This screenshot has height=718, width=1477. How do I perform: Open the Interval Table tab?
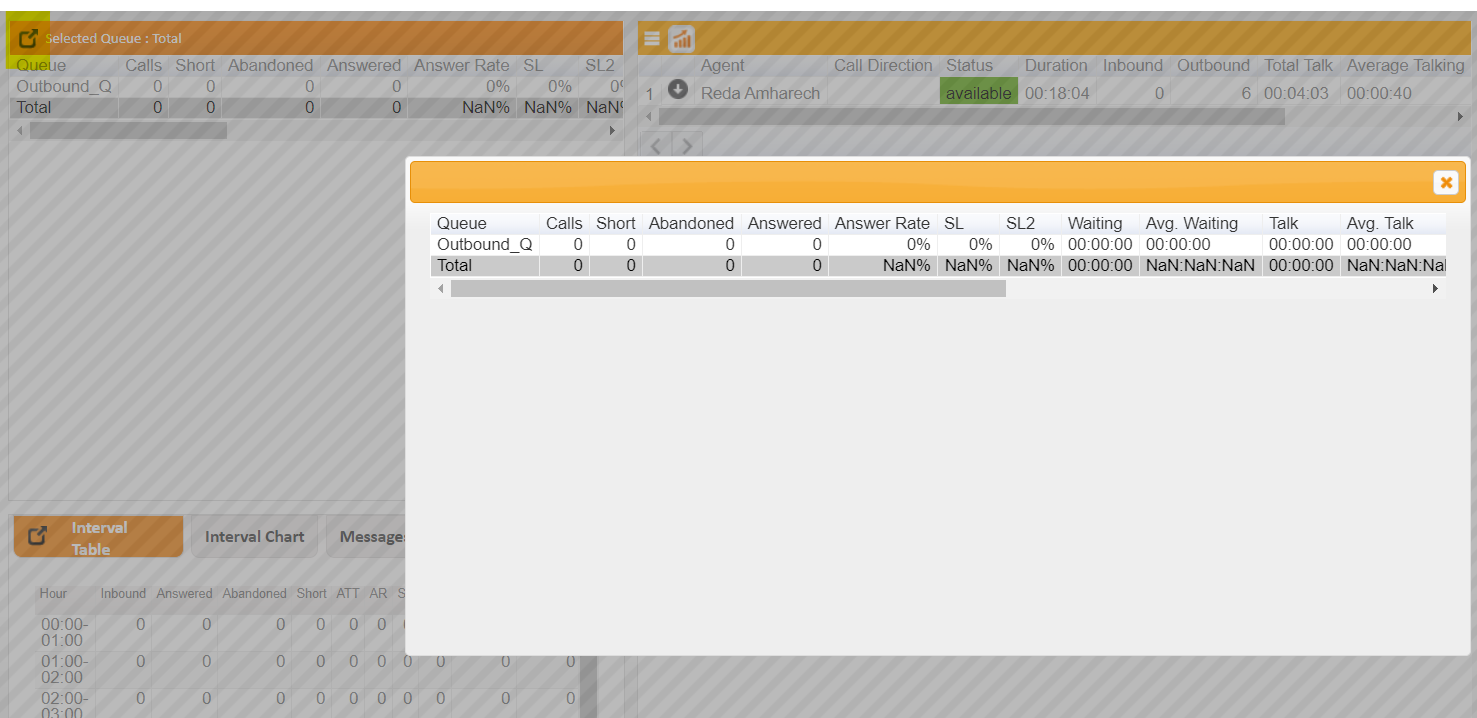click(x=99, y=537)
